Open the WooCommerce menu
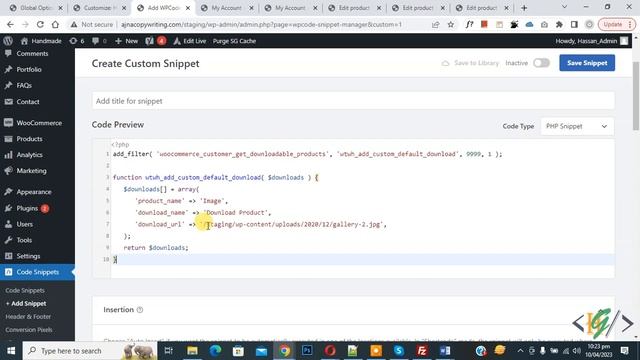Screen dimensions: 640x360 point(39,123)
